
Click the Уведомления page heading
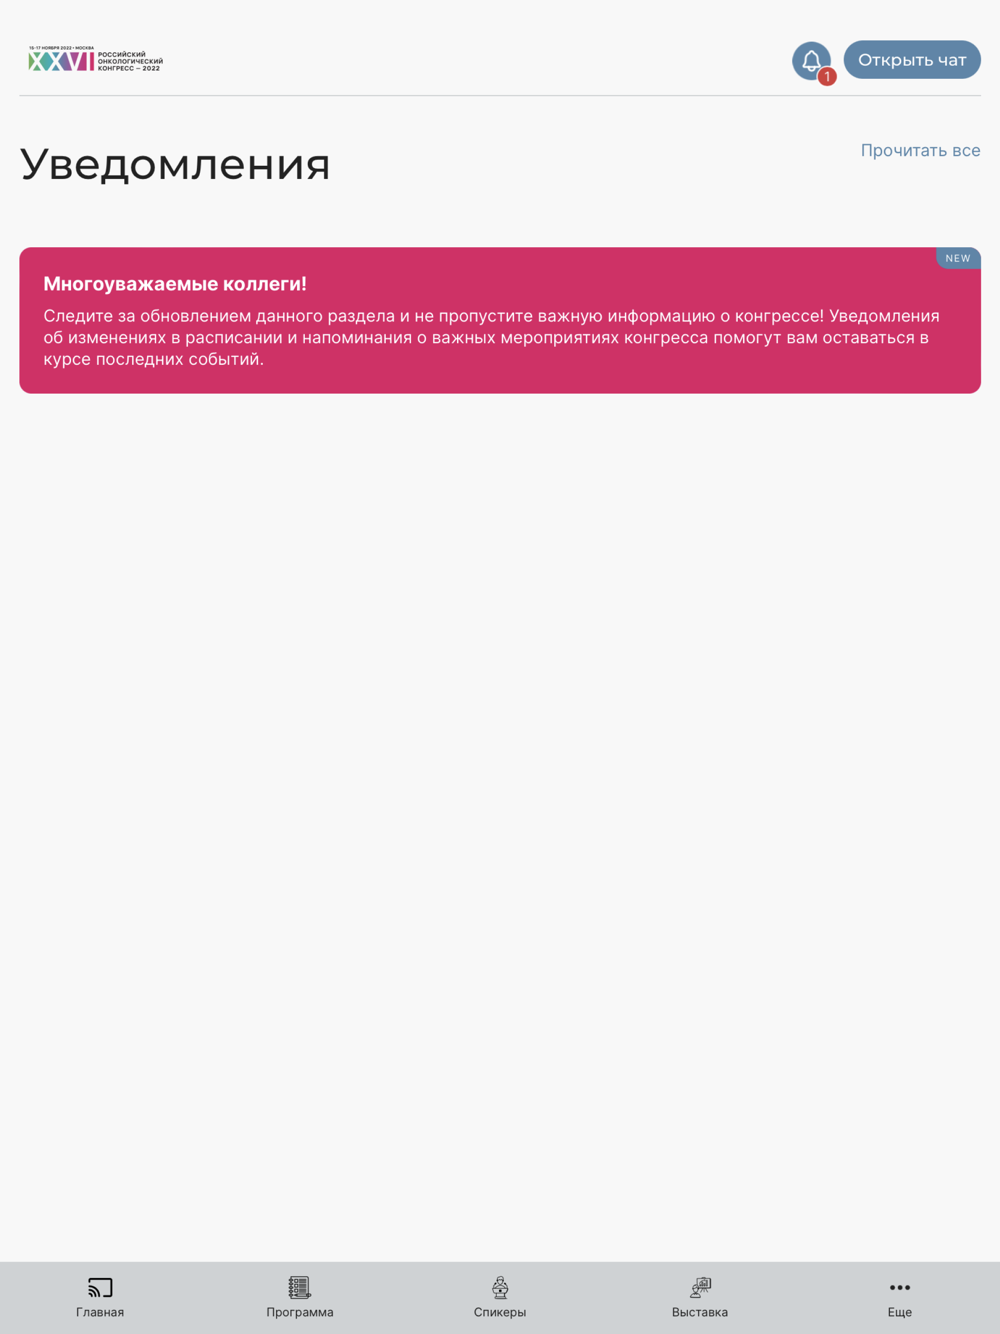(175, 164)
